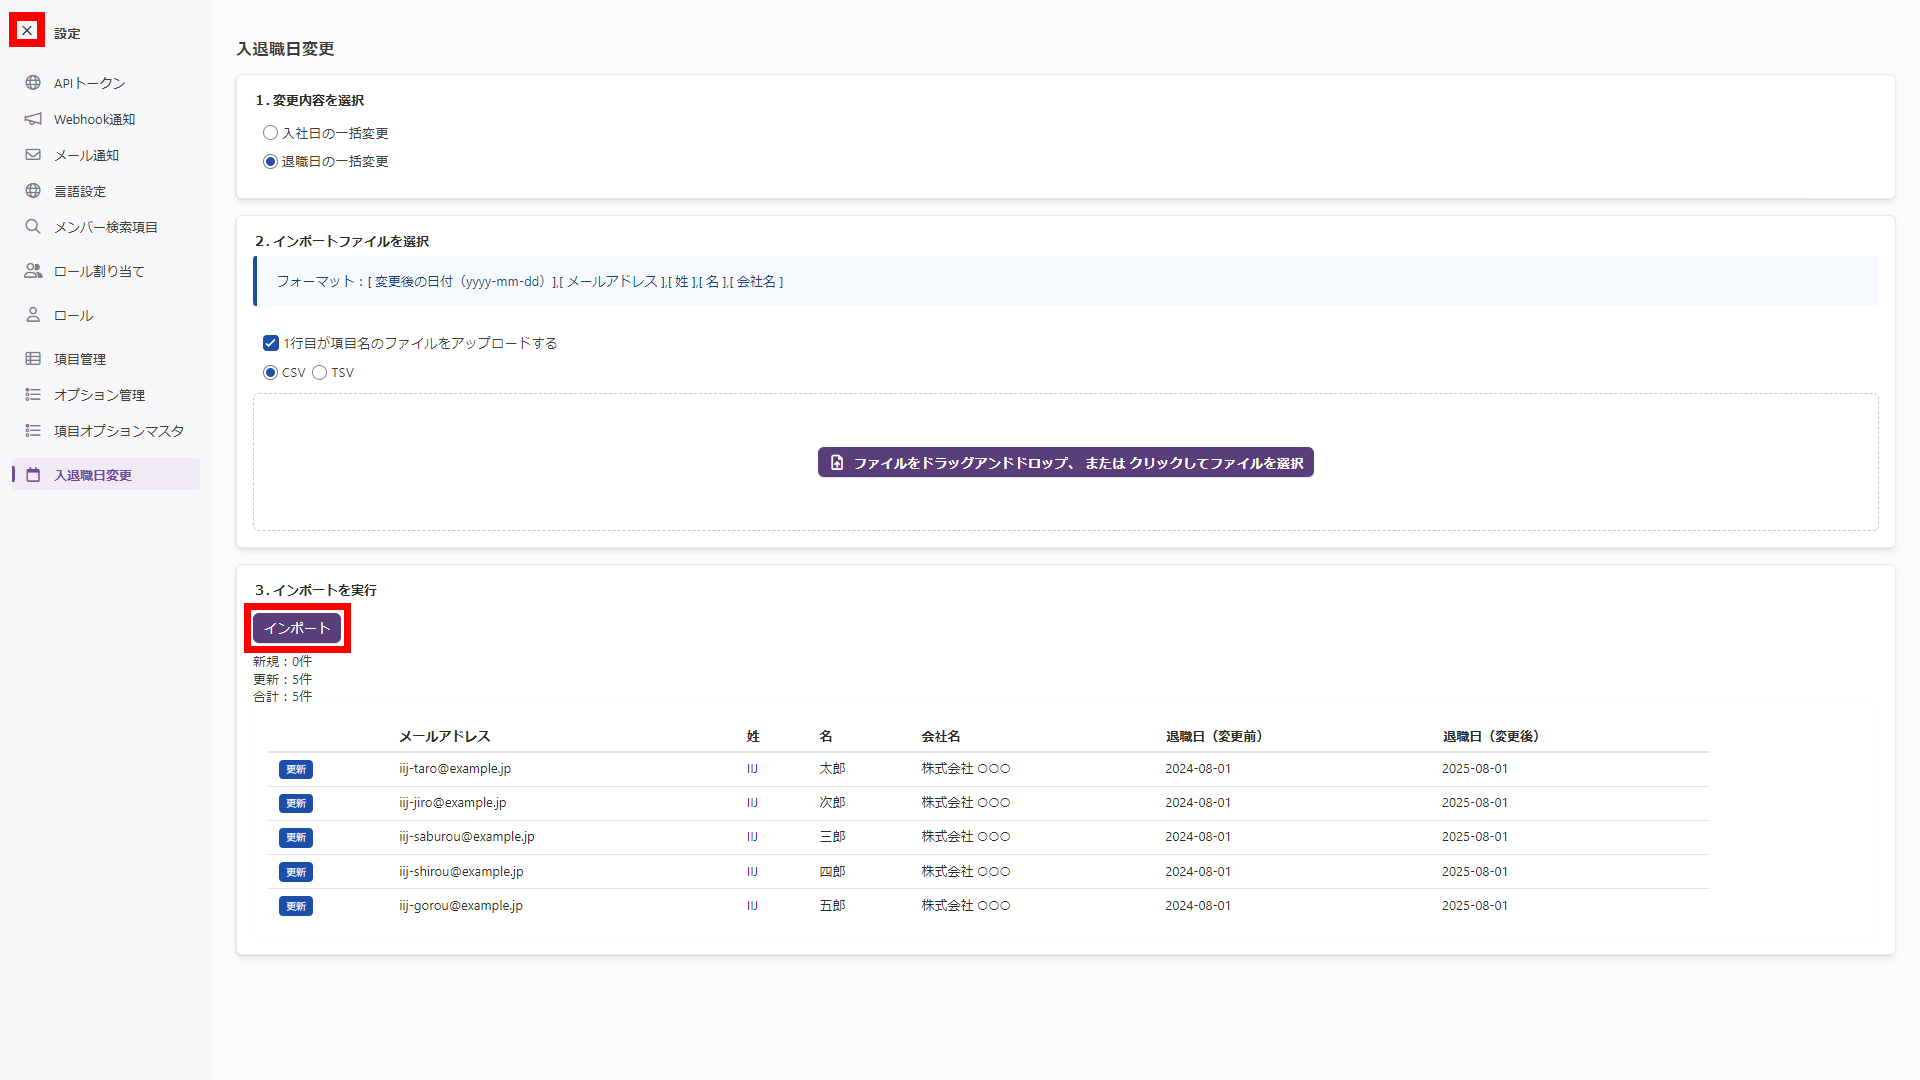This screenshot has height=1080, width=1920.
Task: Toggle the 1行目が項目名 header row checkbox
Action: point(271,343)
